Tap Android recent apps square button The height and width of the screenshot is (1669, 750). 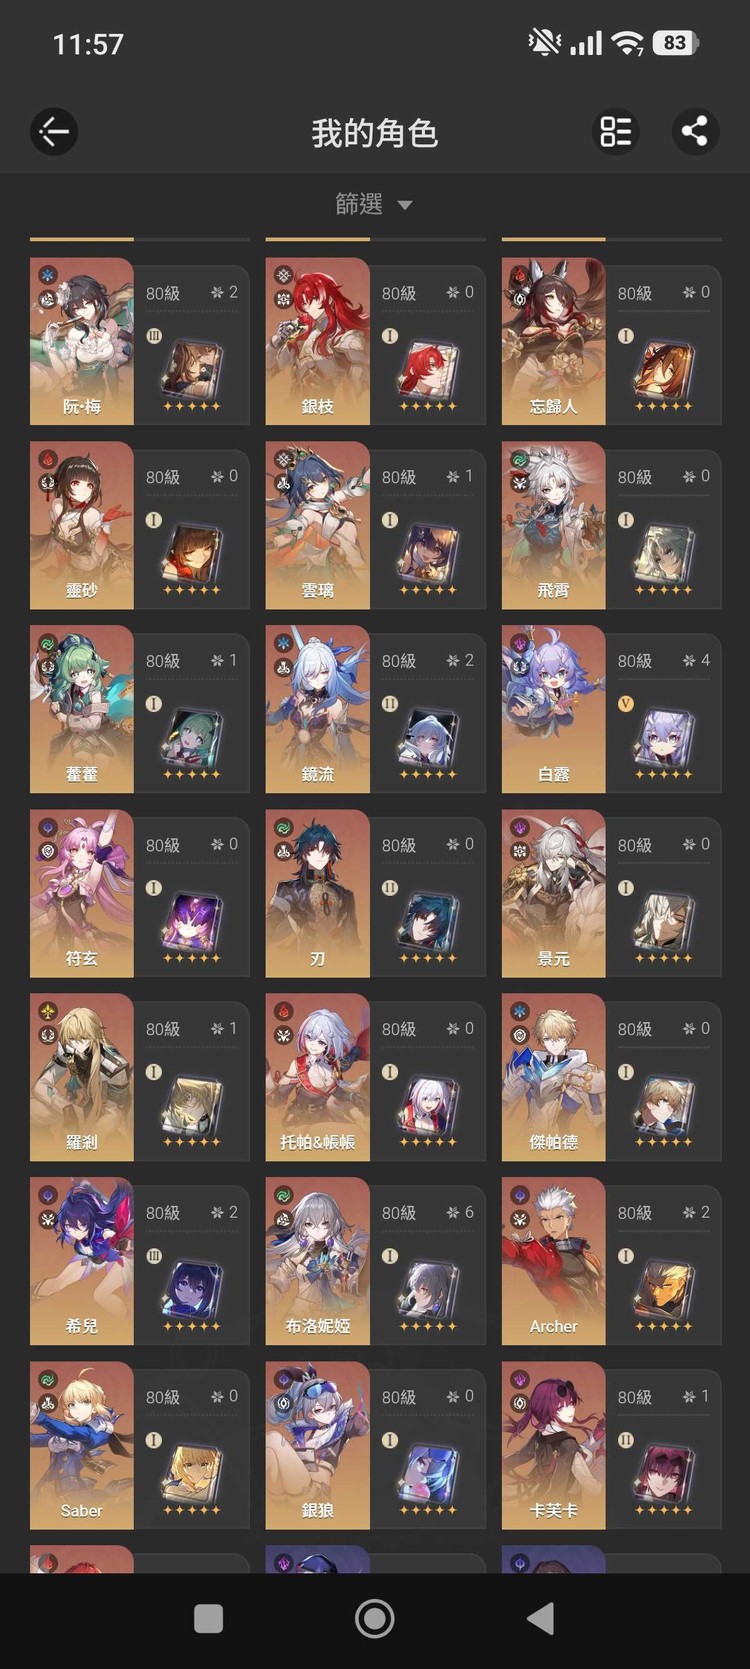(208, 1618)
